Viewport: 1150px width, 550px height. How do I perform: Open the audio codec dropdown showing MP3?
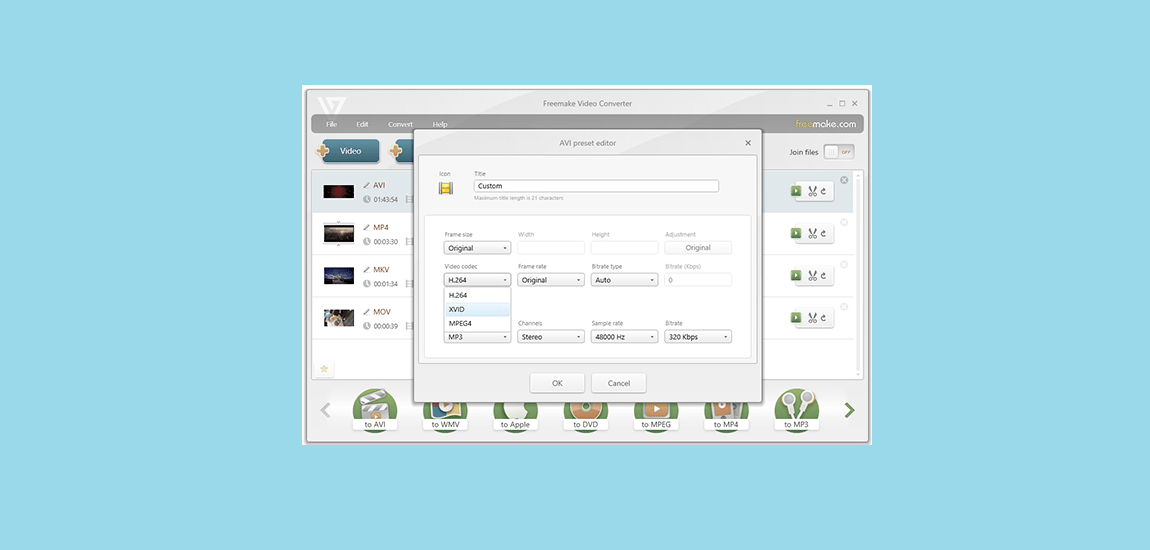pos(477,337)
